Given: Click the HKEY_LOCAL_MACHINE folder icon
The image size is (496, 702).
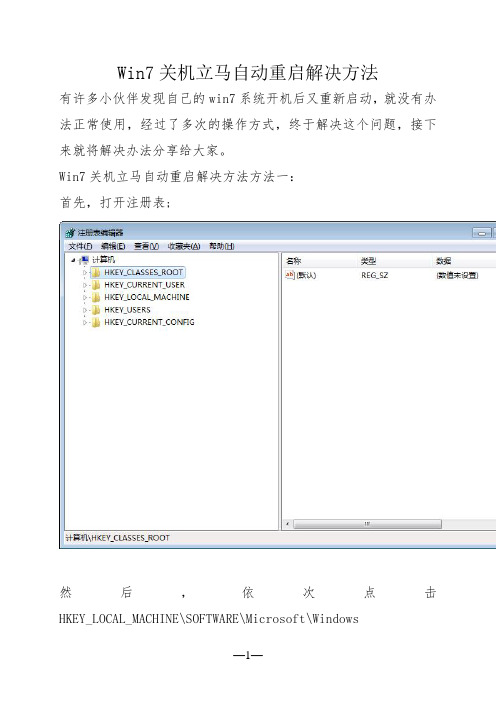Looking at the screenshot, I should click(96, 297).
